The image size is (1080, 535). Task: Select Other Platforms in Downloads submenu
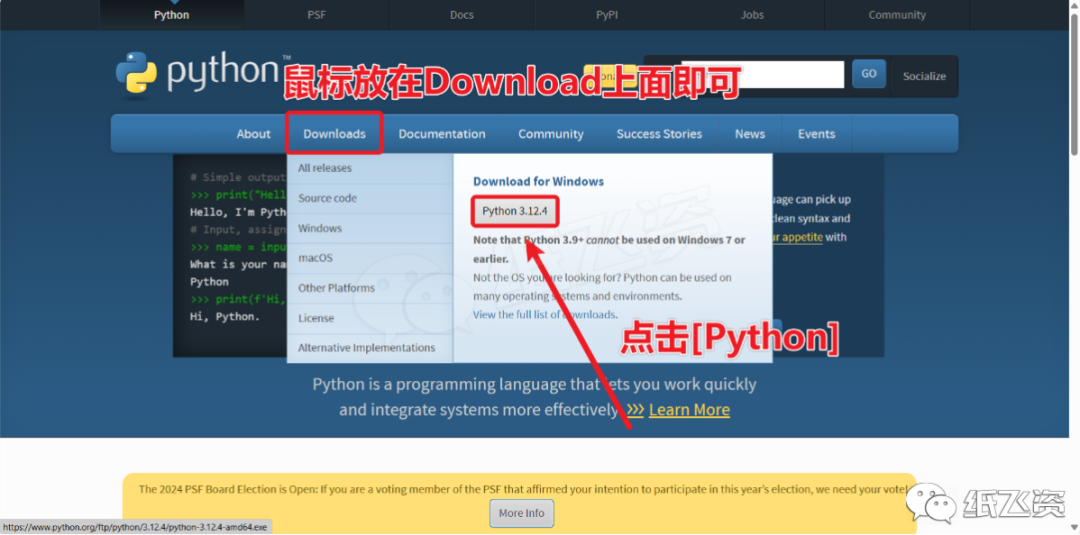pos(370,288)
